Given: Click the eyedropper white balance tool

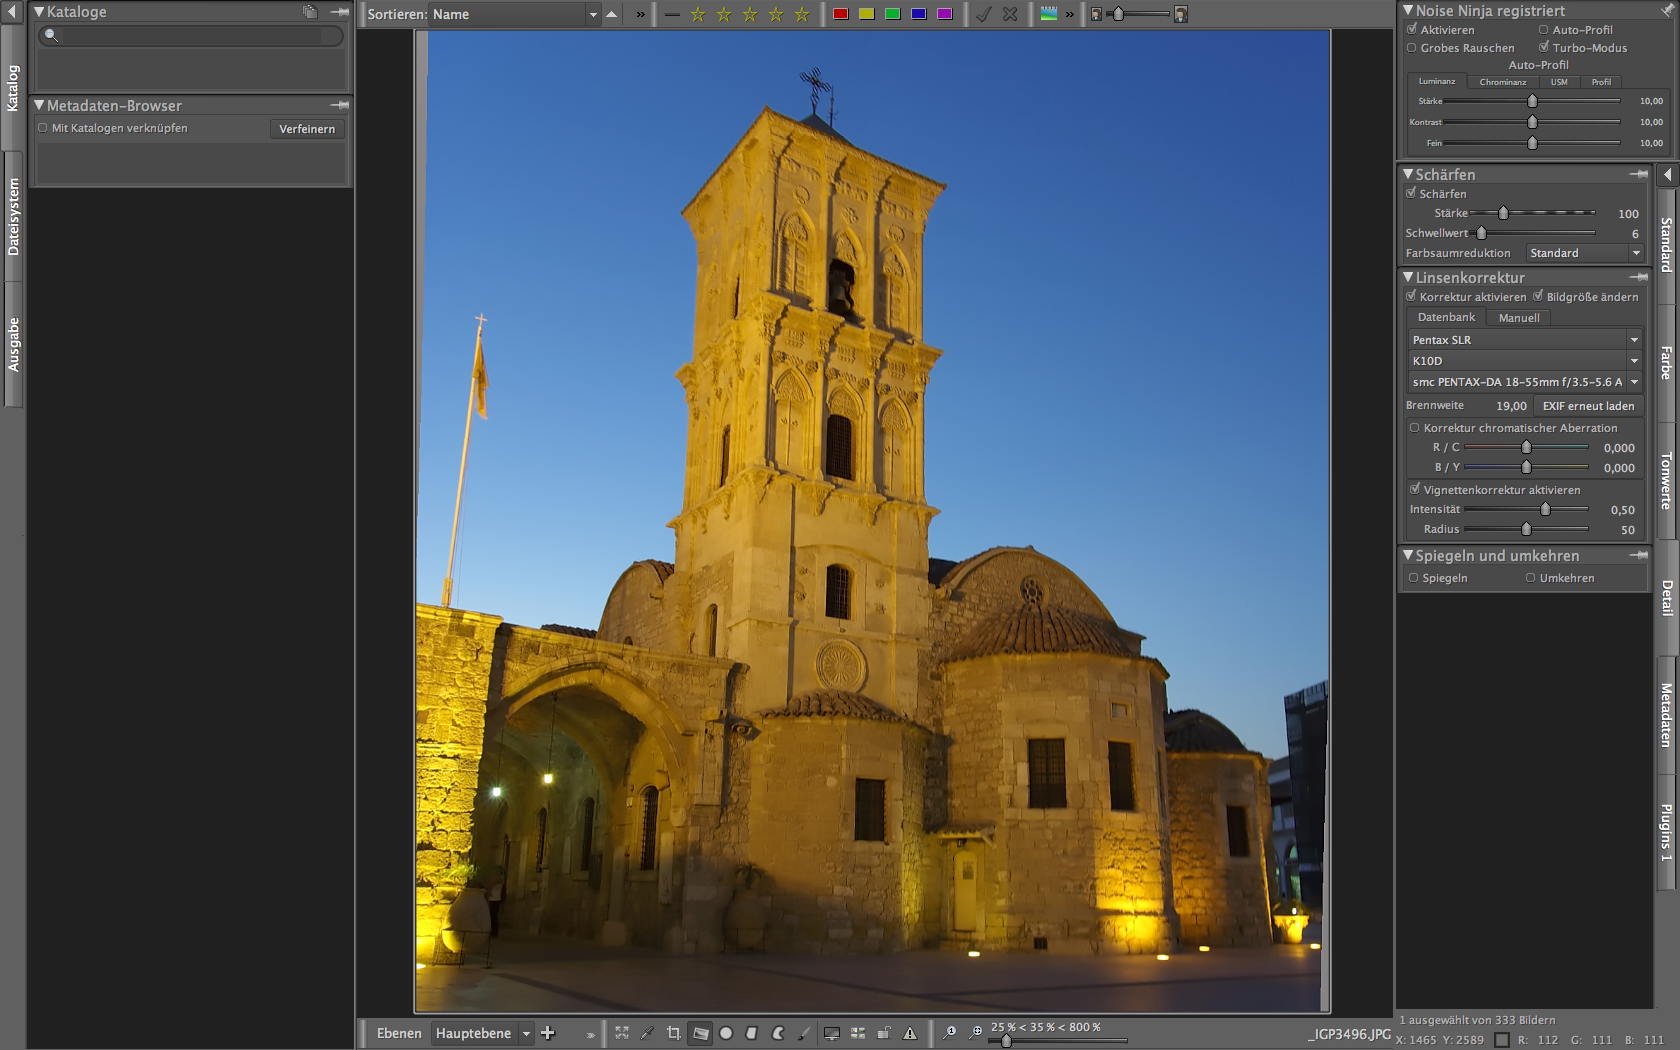Looking at the screenshot, I should click(x=648, y=1033).
